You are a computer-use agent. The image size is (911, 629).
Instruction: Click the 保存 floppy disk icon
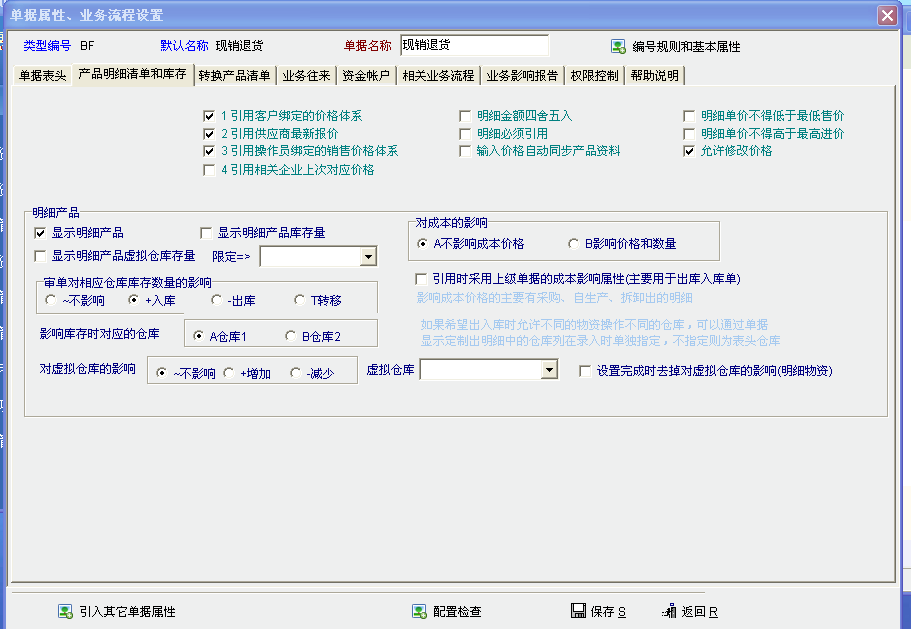point(577,611)
